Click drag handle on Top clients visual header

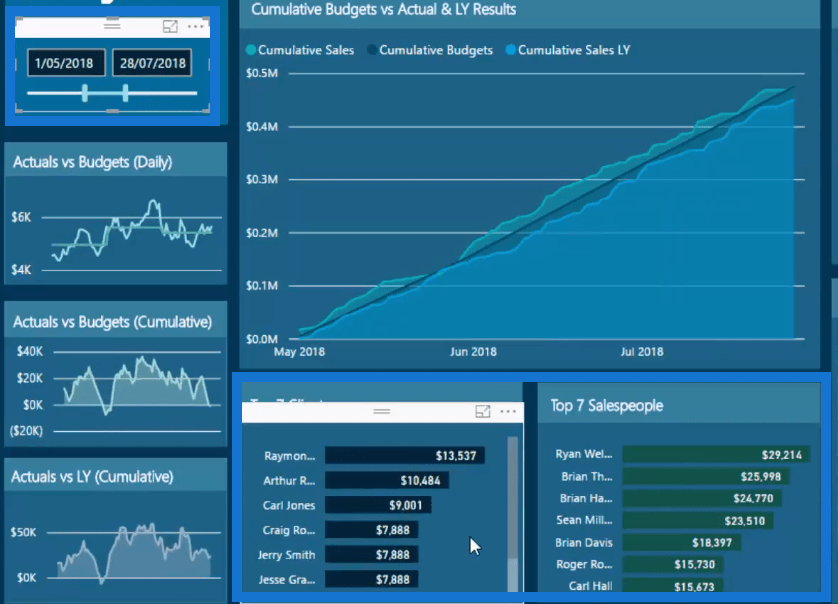382,411
